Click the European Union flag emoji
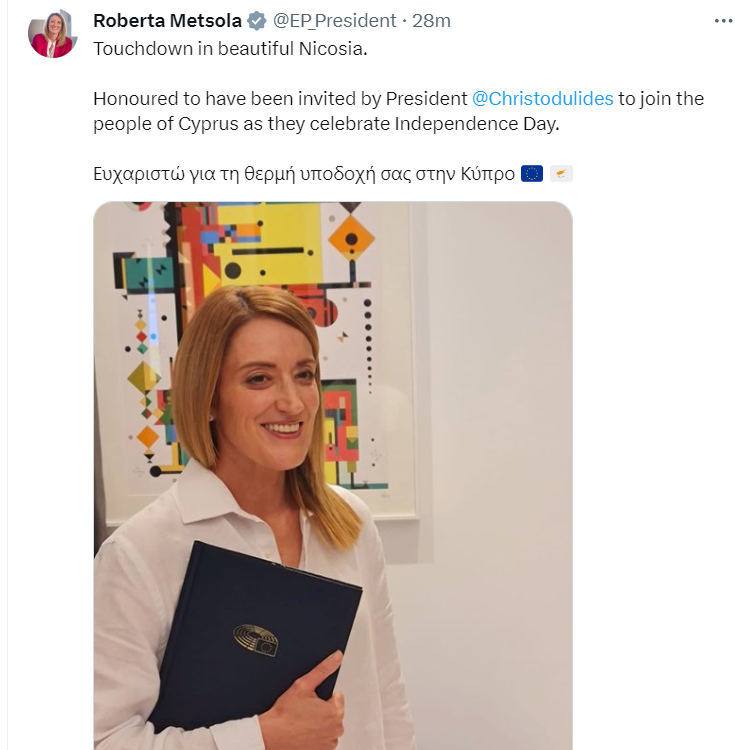 [532, 174]
